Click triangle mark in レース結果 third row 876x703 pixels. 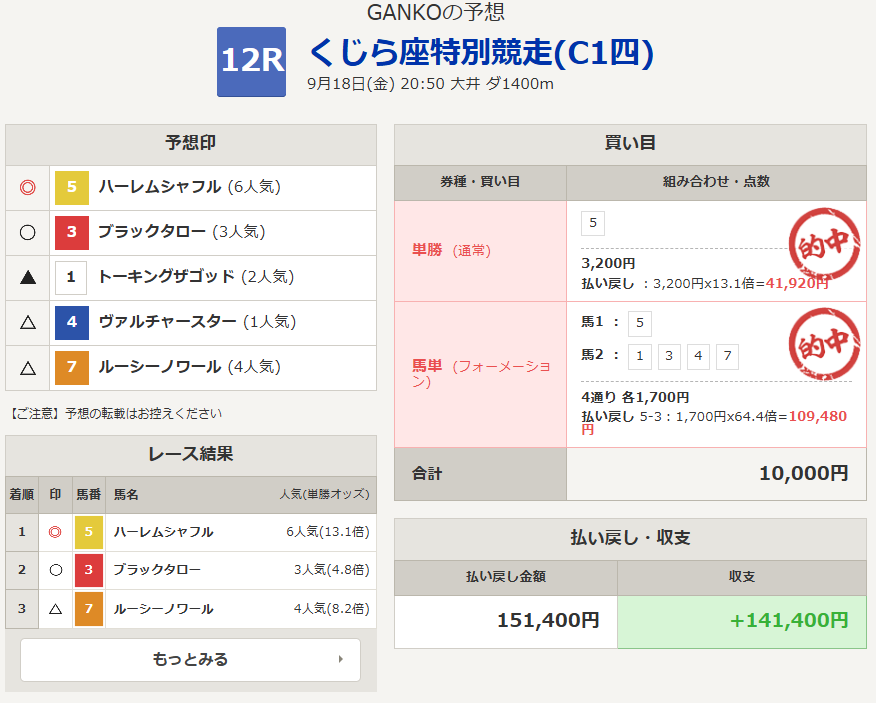click(55, 609)
